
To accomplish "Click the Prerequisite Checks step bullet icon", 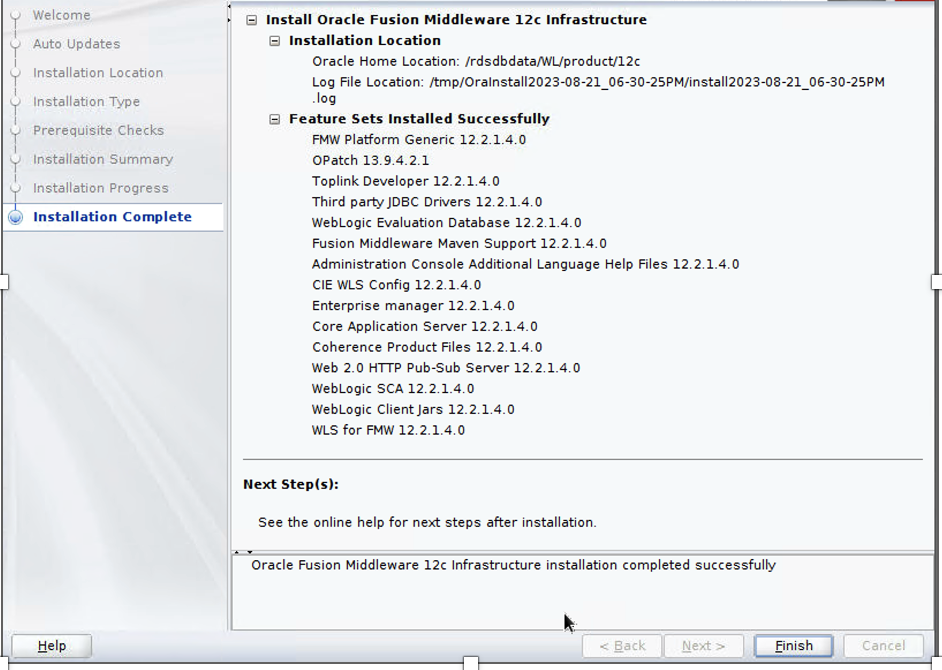I will click(x=16, y=130).
